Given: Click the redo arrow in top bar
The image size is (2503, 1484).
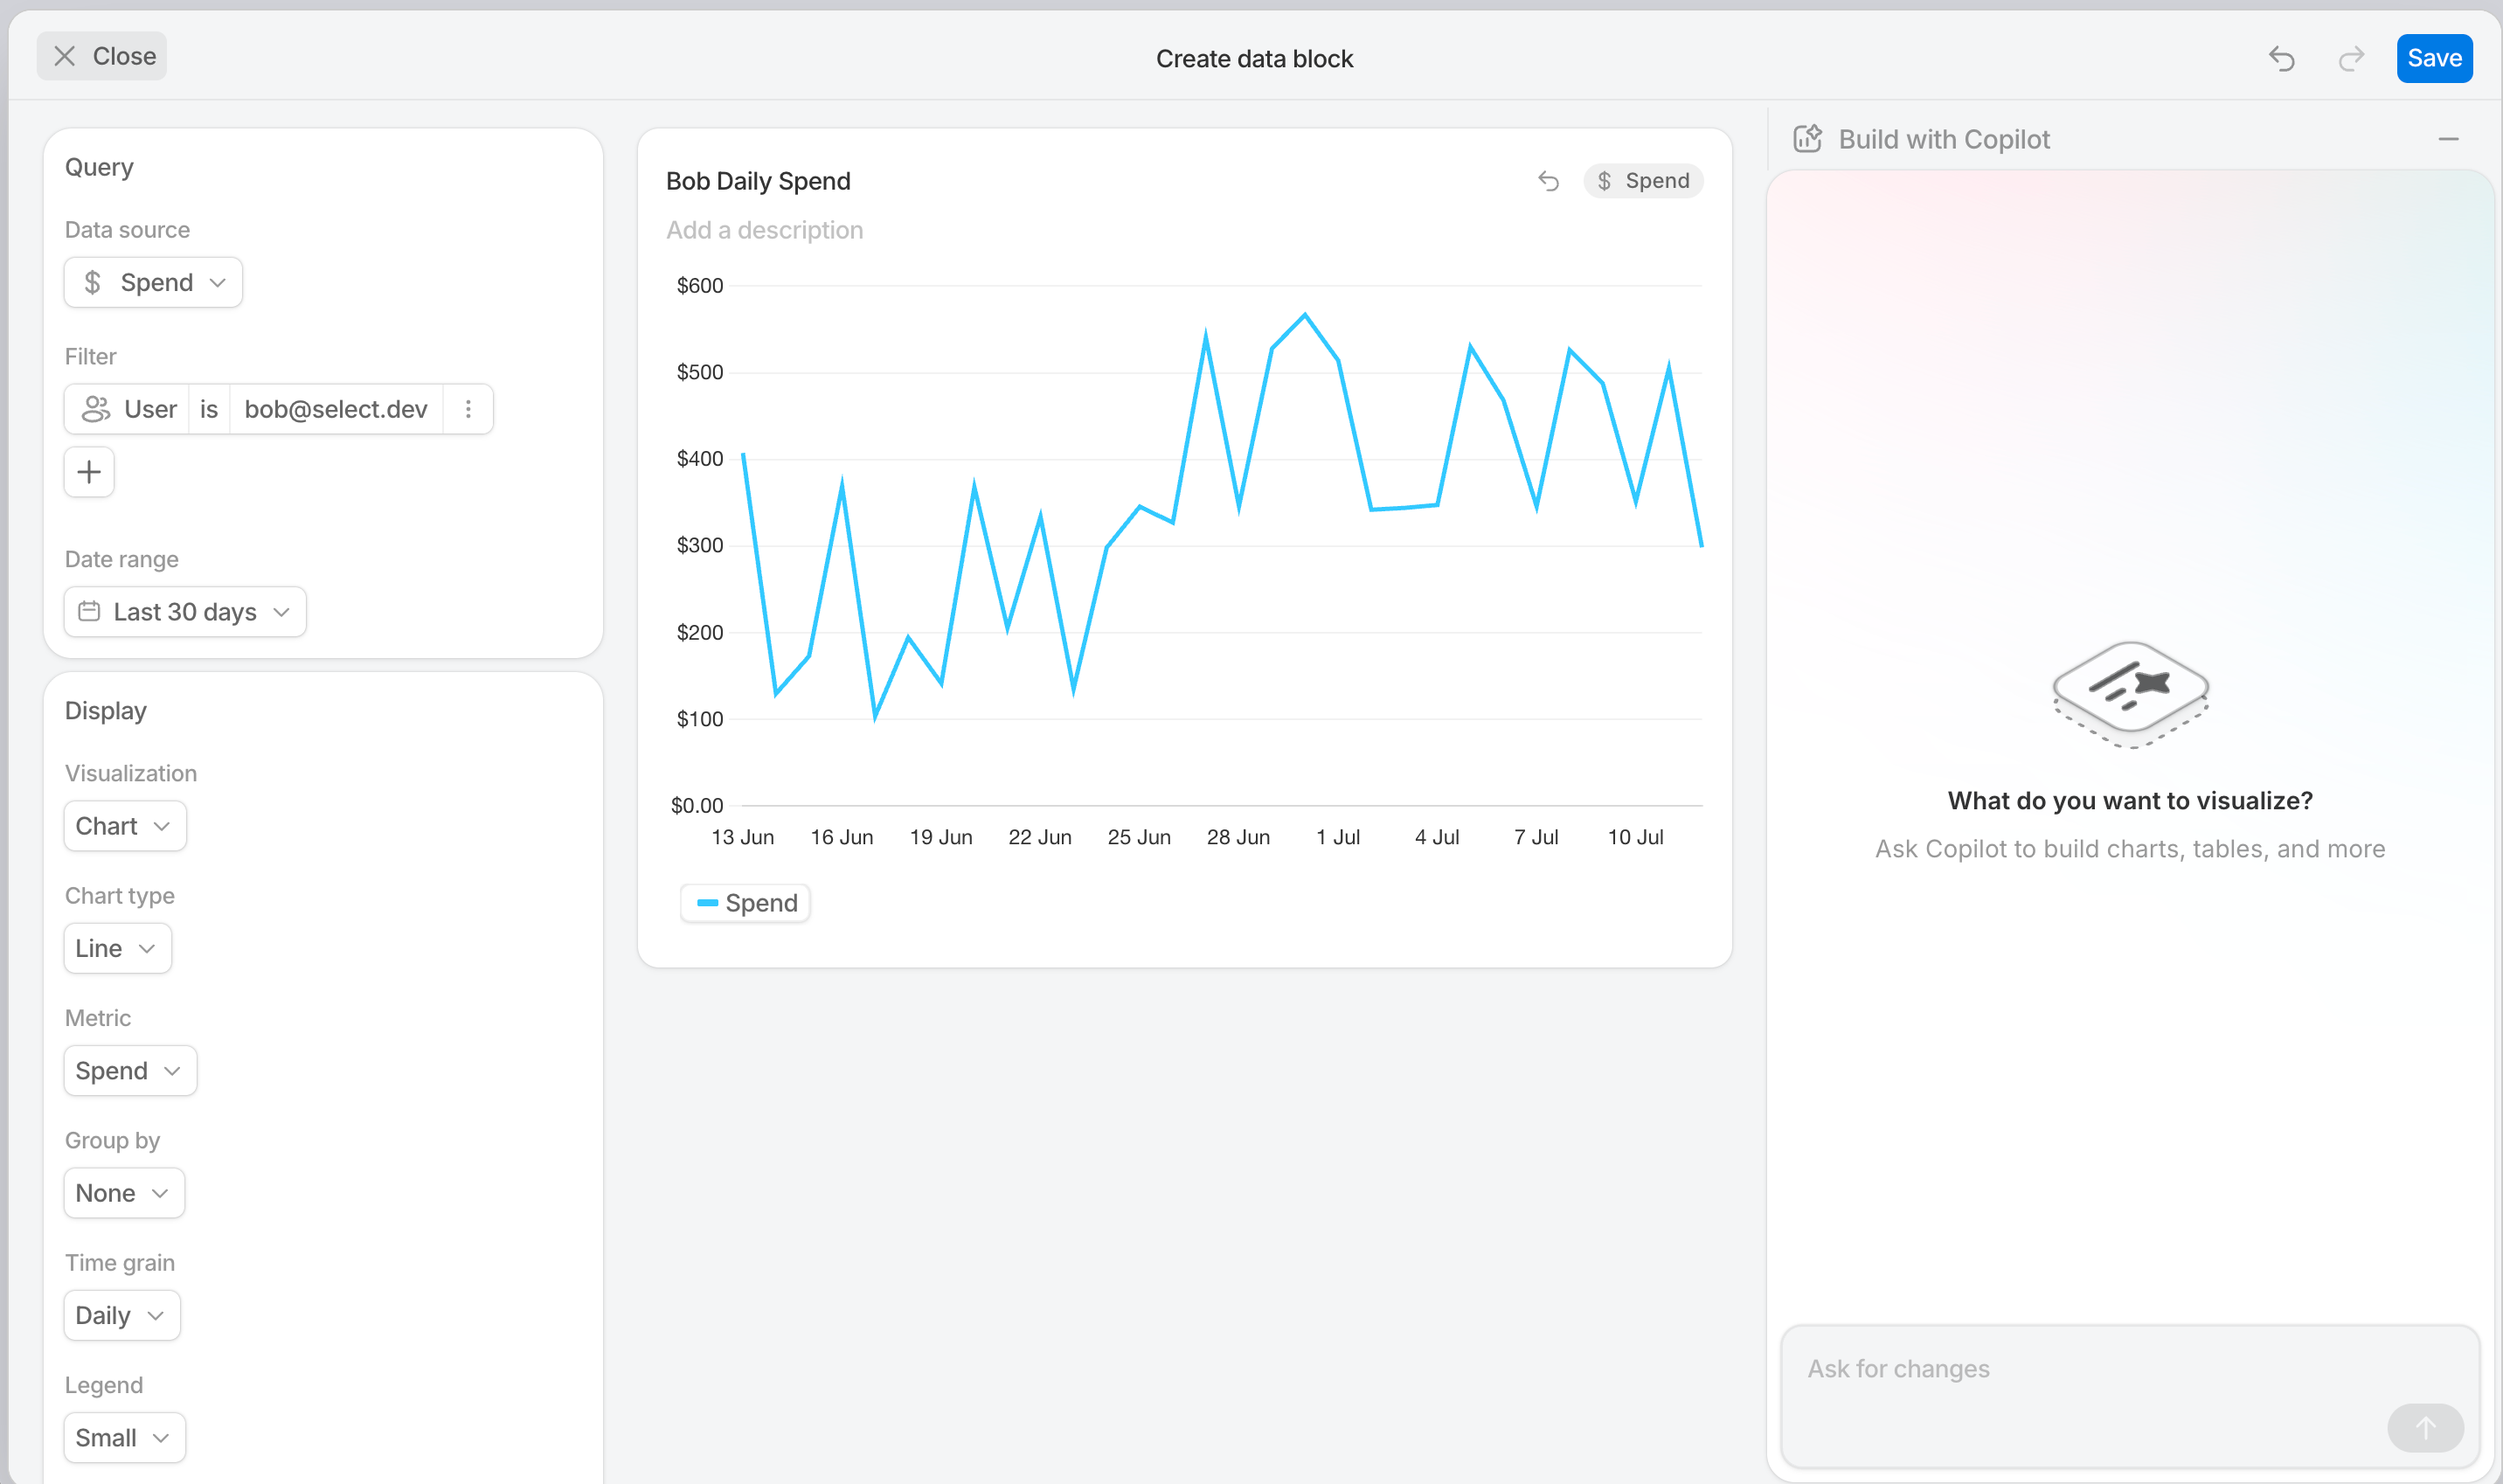Looking at the screenshot, I should (x=2351, y=59).
